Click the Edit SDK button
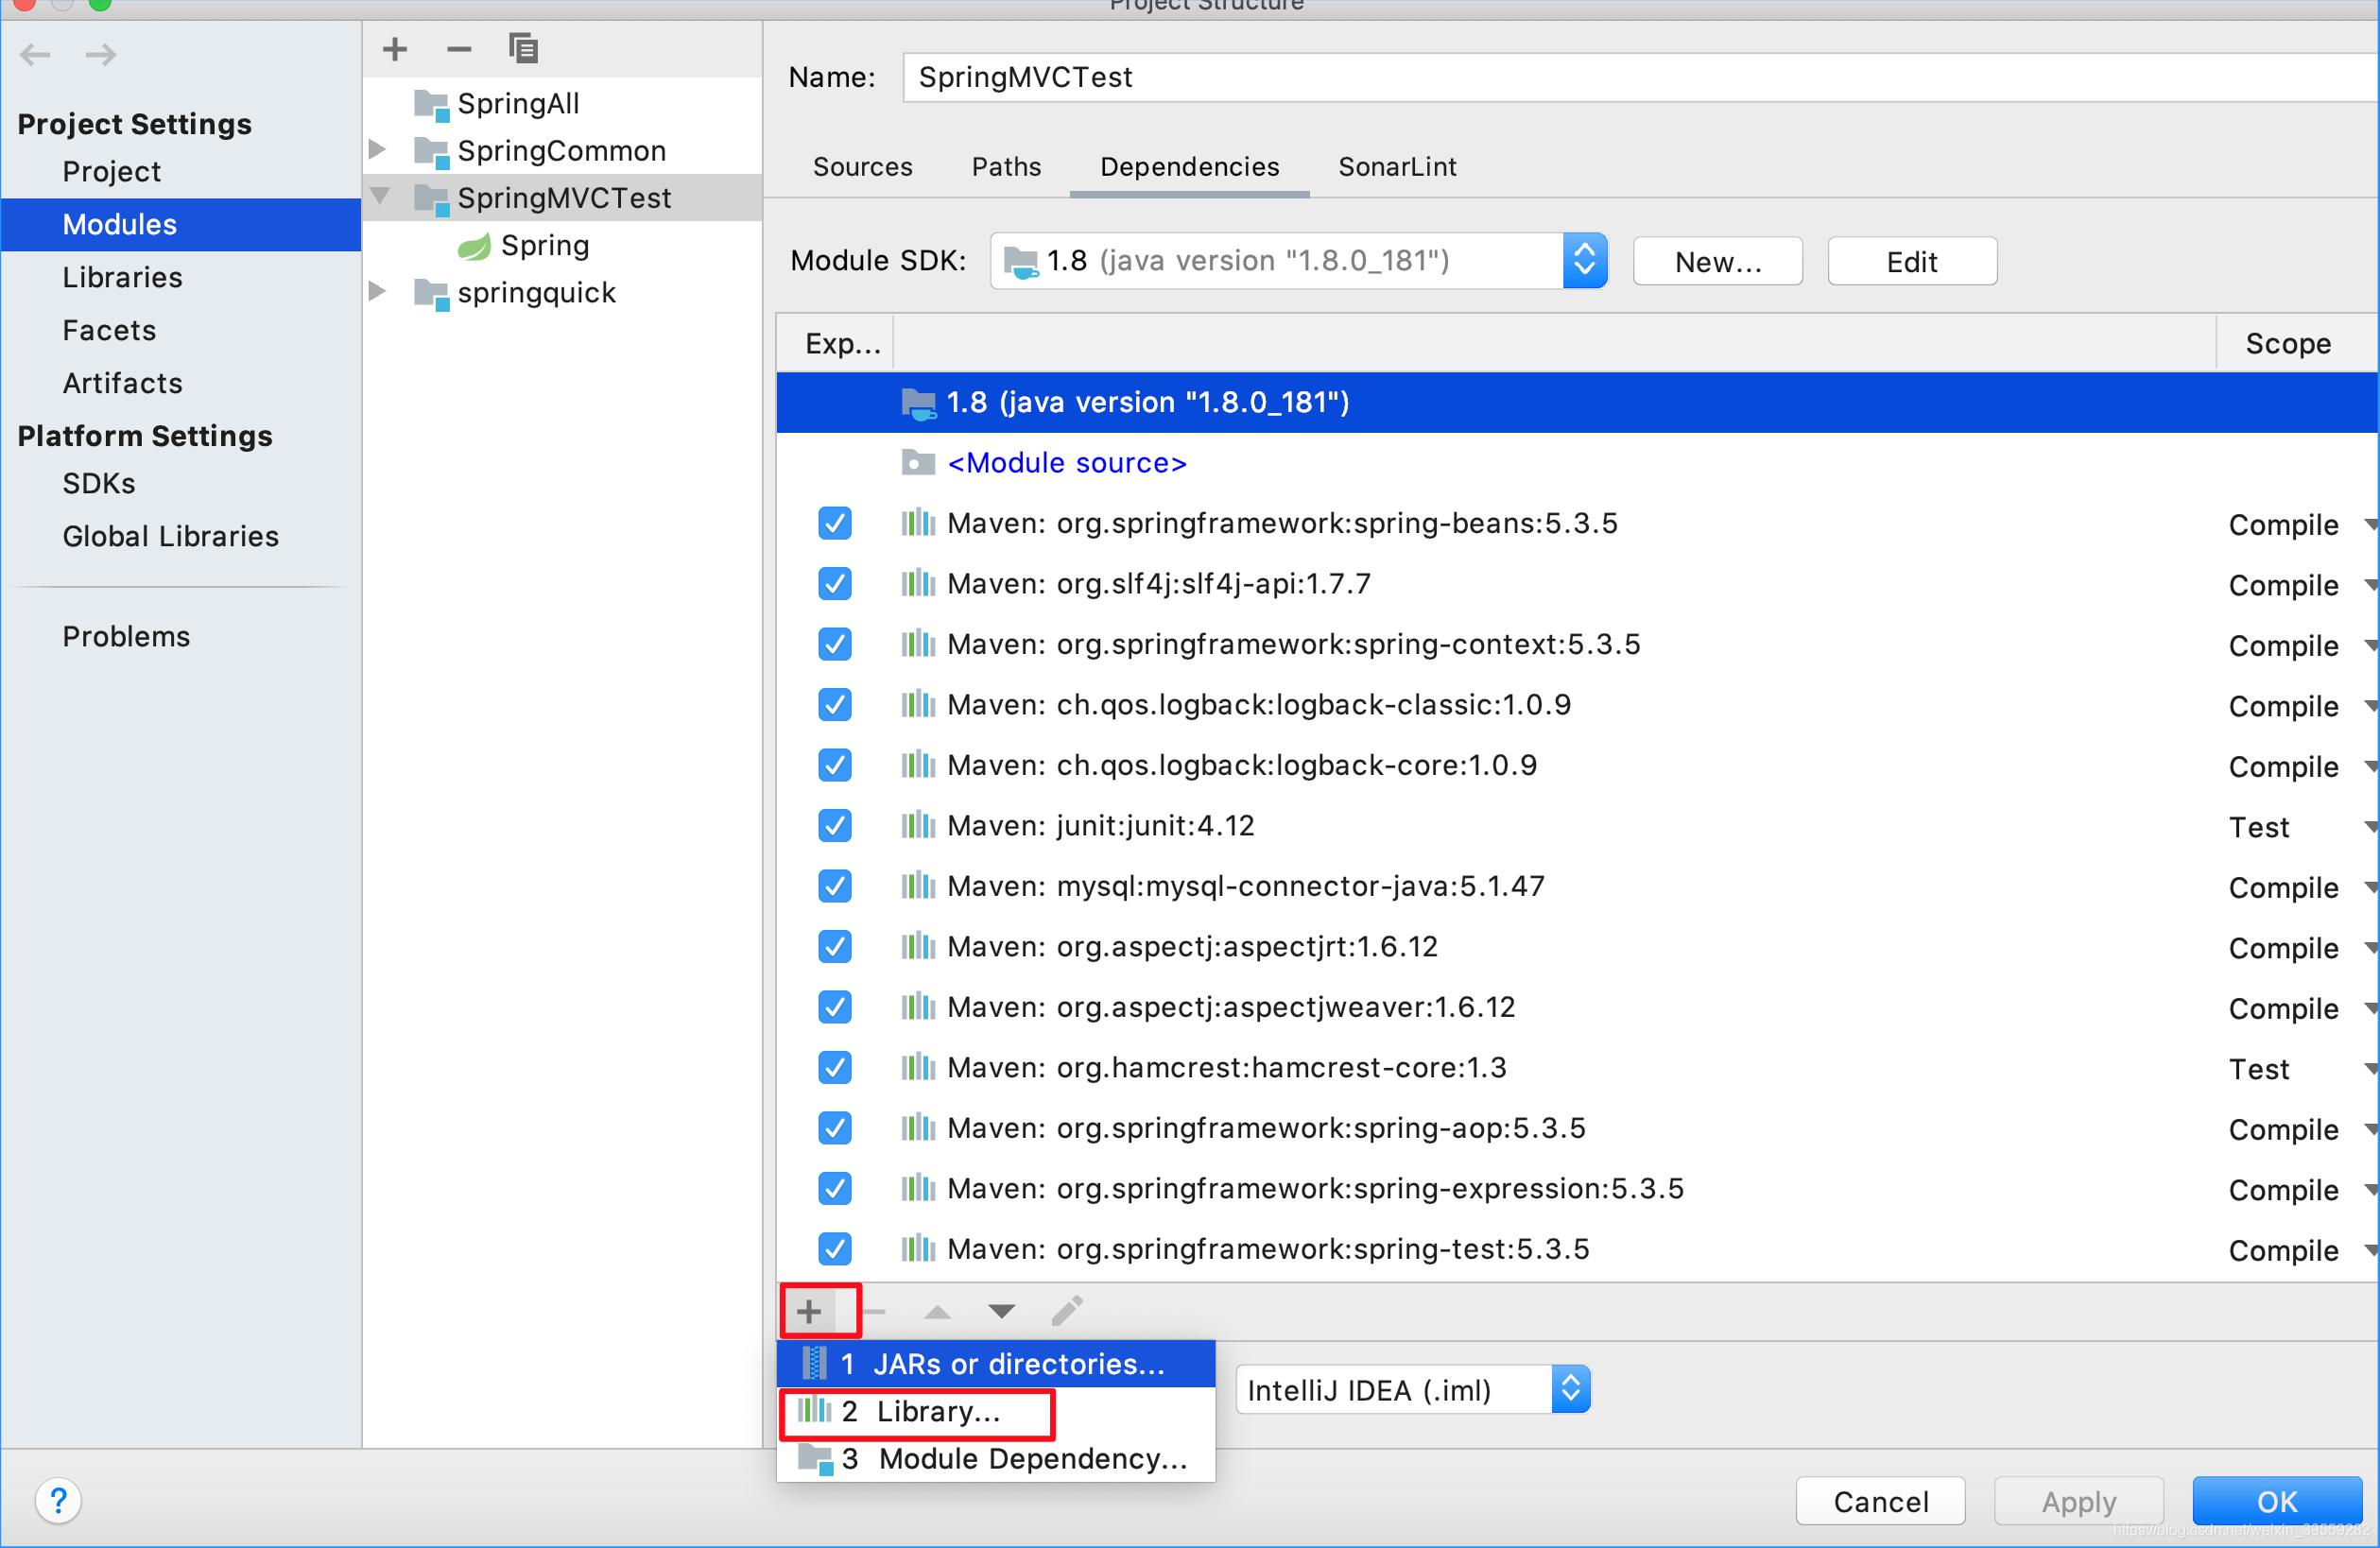Viewport: 2380px width, 1548px height. click(x=1911, y=262)
